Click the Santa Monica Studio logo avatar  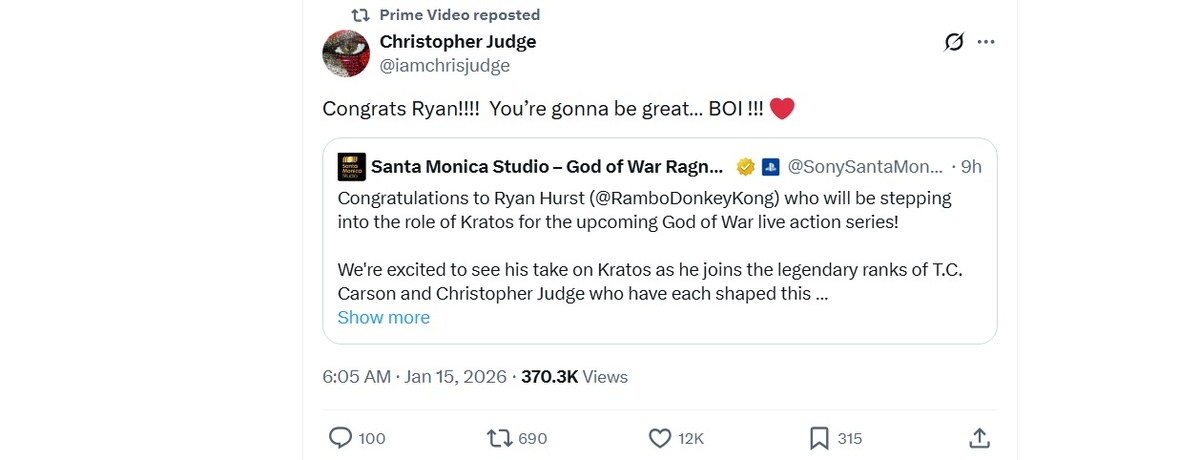[x=351, y=166]
